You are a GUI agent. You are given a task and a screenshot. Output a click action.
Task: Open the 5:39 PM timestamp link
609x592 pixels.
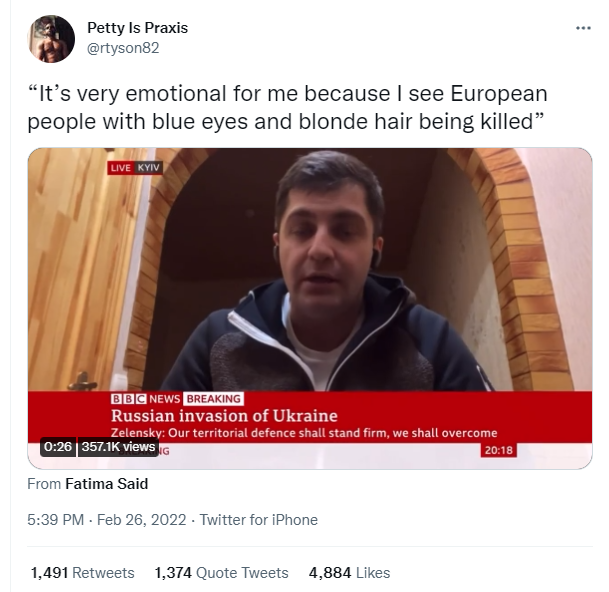coord(56,520)
